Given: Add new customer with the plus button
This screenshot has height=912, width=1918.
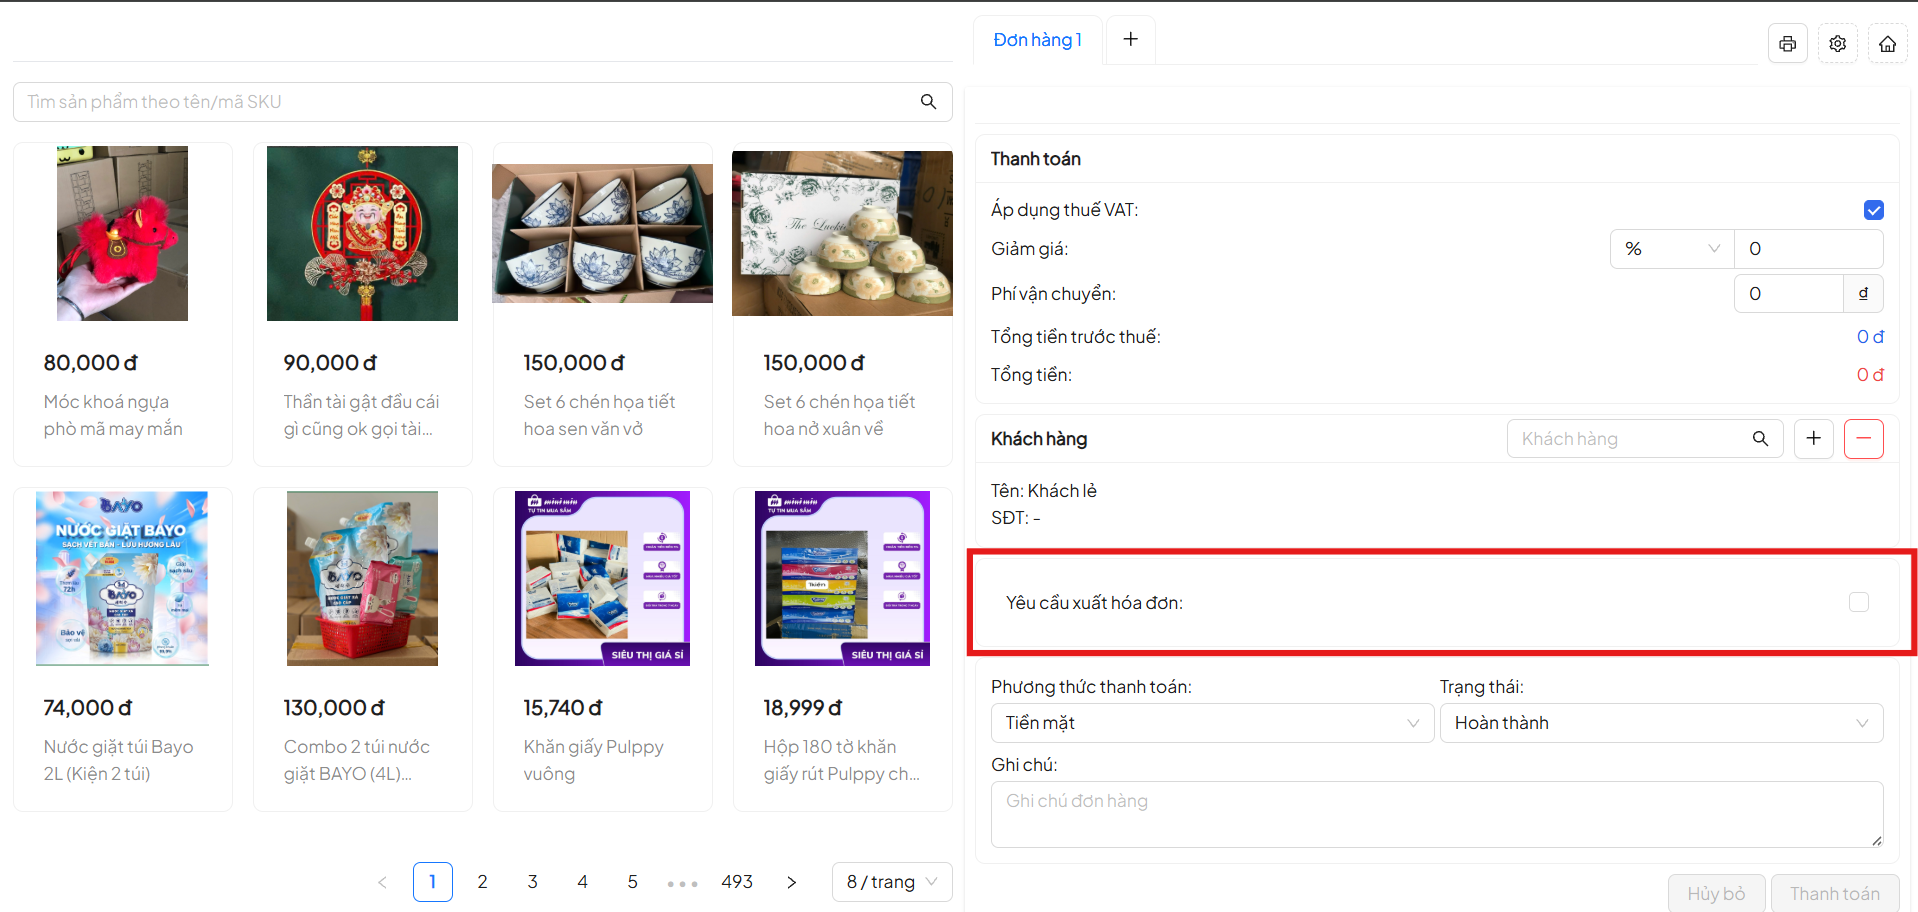Looking at the screenshot, I should tap(1813, 439).
